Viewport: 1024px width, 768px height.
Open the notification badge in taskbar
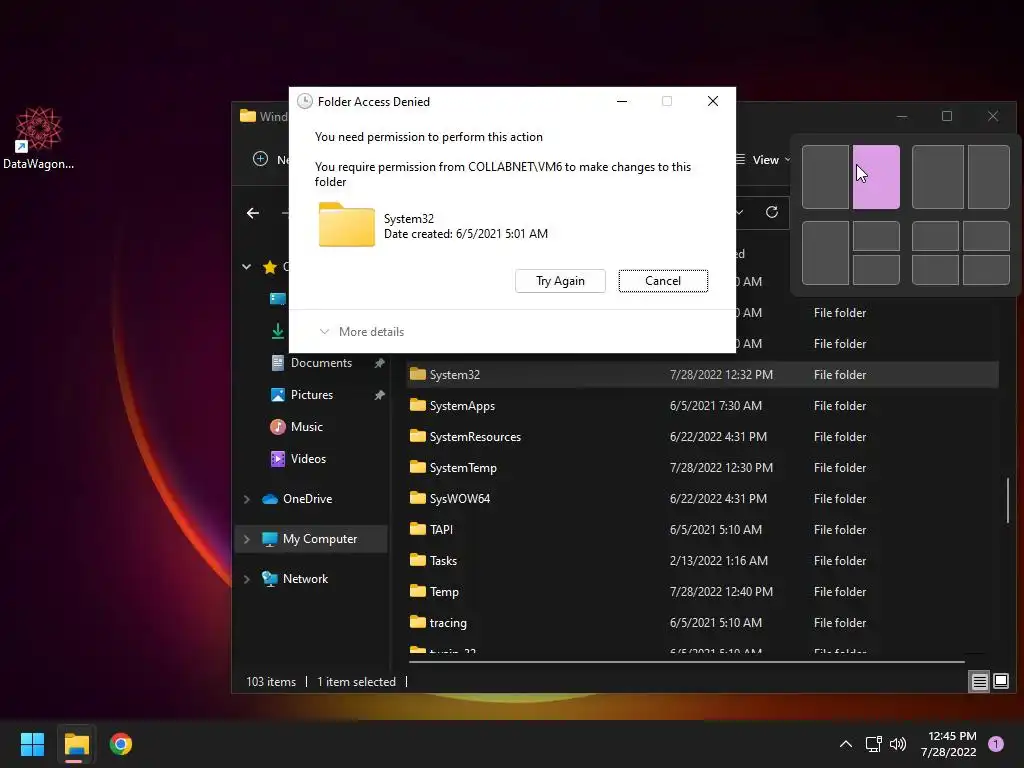[x=995, y=744]
